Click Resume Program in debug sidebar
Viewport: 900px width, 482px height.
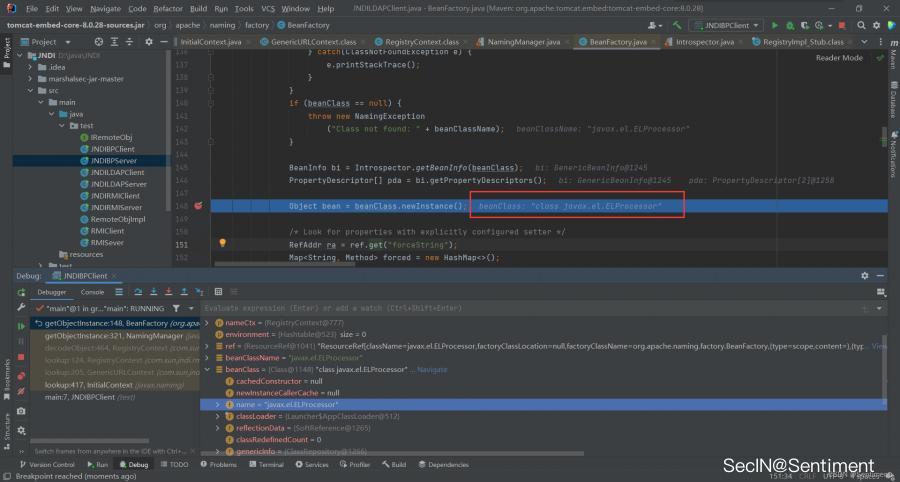point(21,325)
